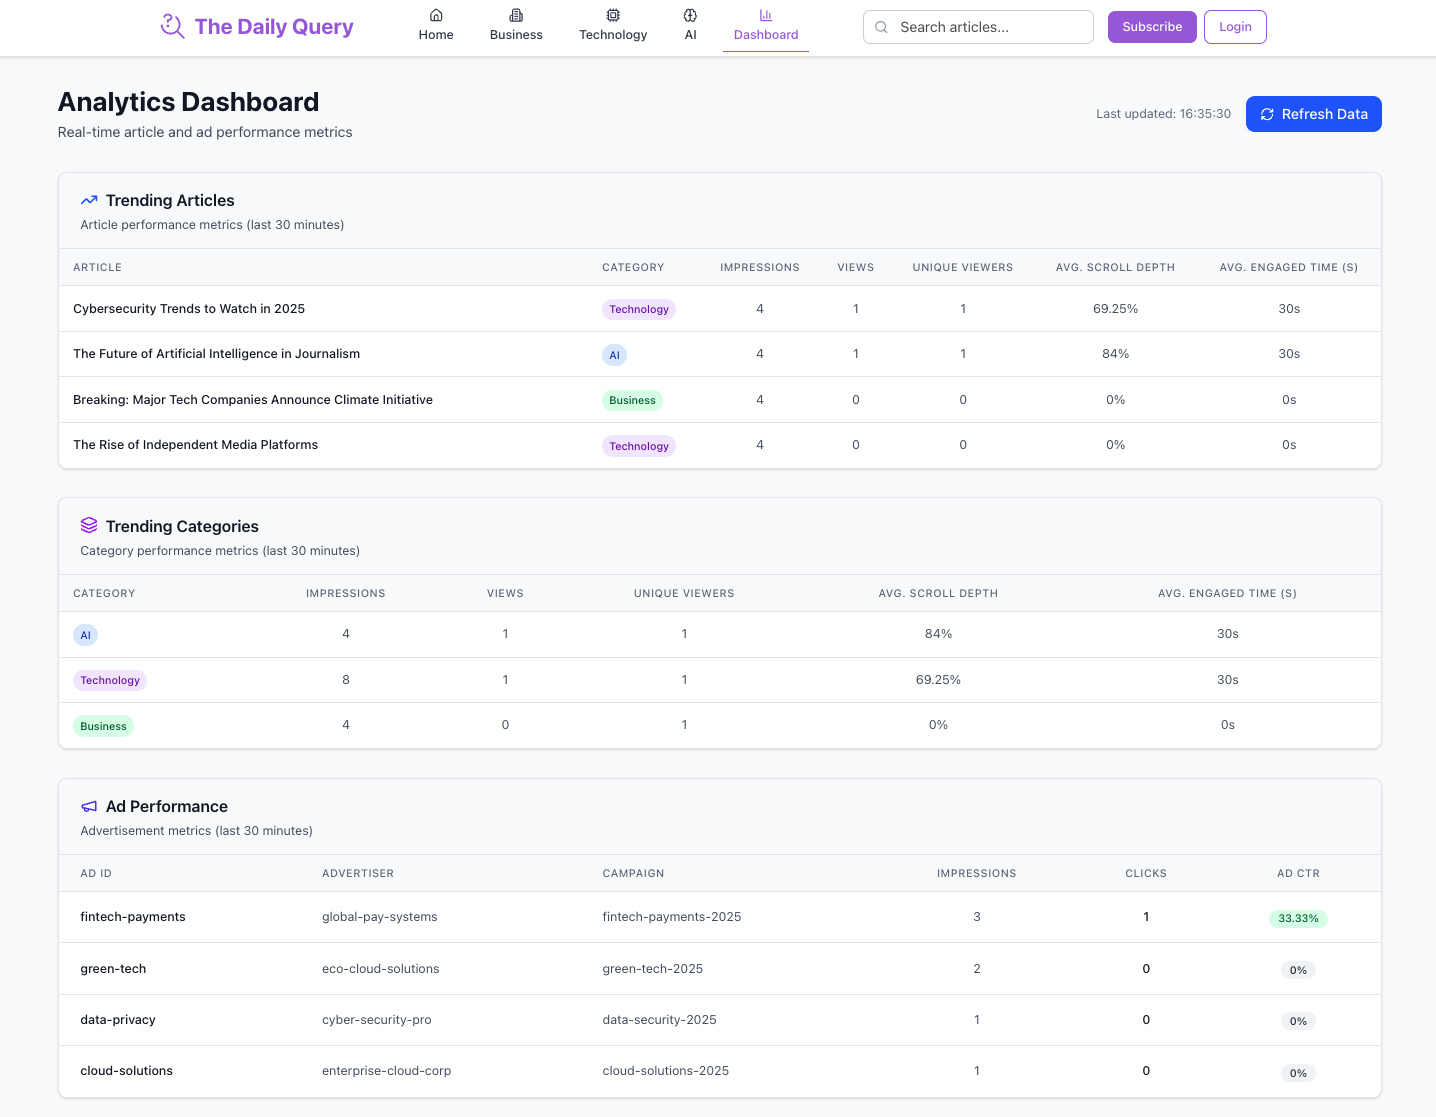
Task: Click the AI robot head icon
Action: (x=690, y=15)
